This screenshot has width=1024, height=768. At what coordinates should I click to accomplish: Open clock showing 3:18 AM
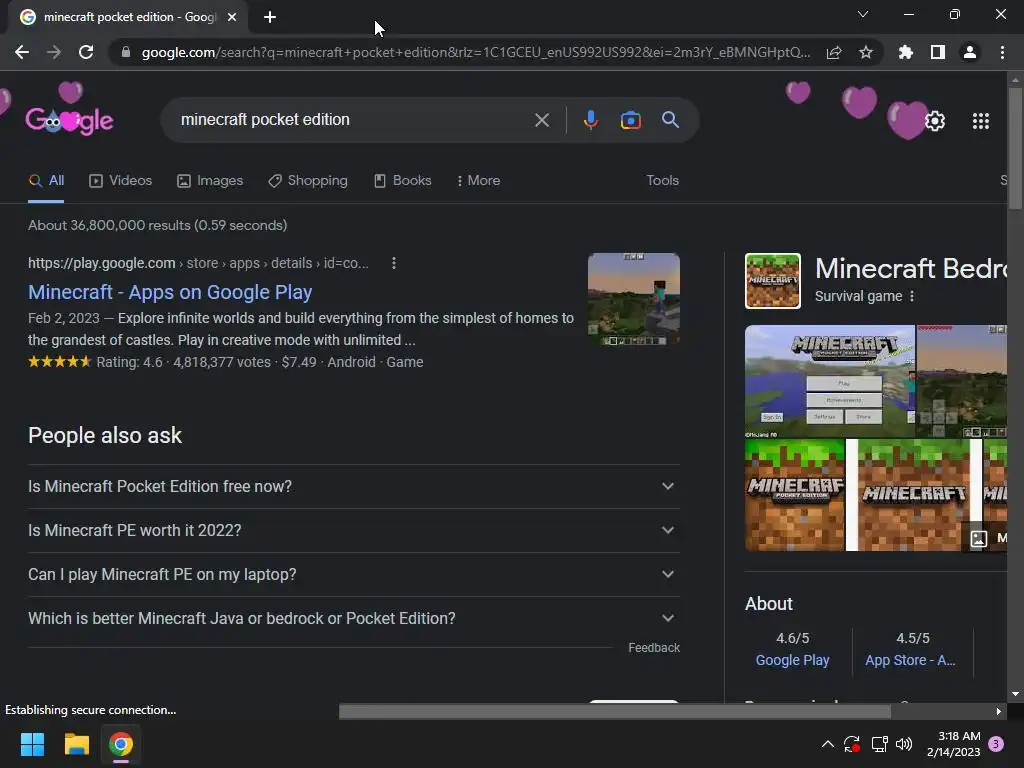[953, 744]
